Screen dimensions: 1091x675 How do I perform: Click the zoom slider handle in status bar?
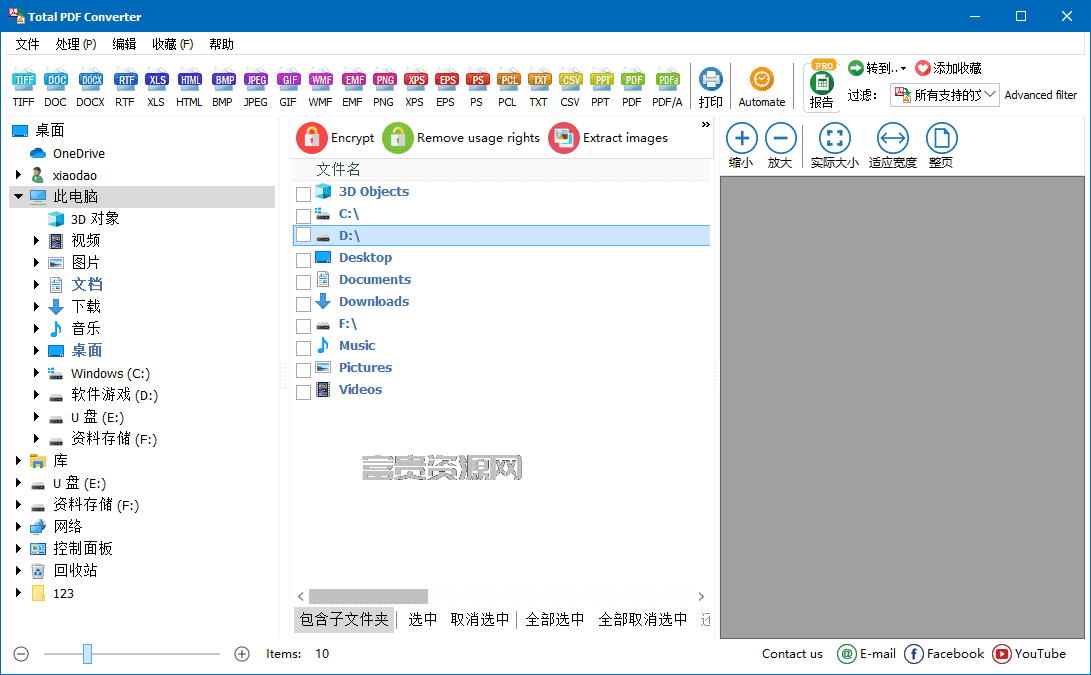[x=87, y=653]
